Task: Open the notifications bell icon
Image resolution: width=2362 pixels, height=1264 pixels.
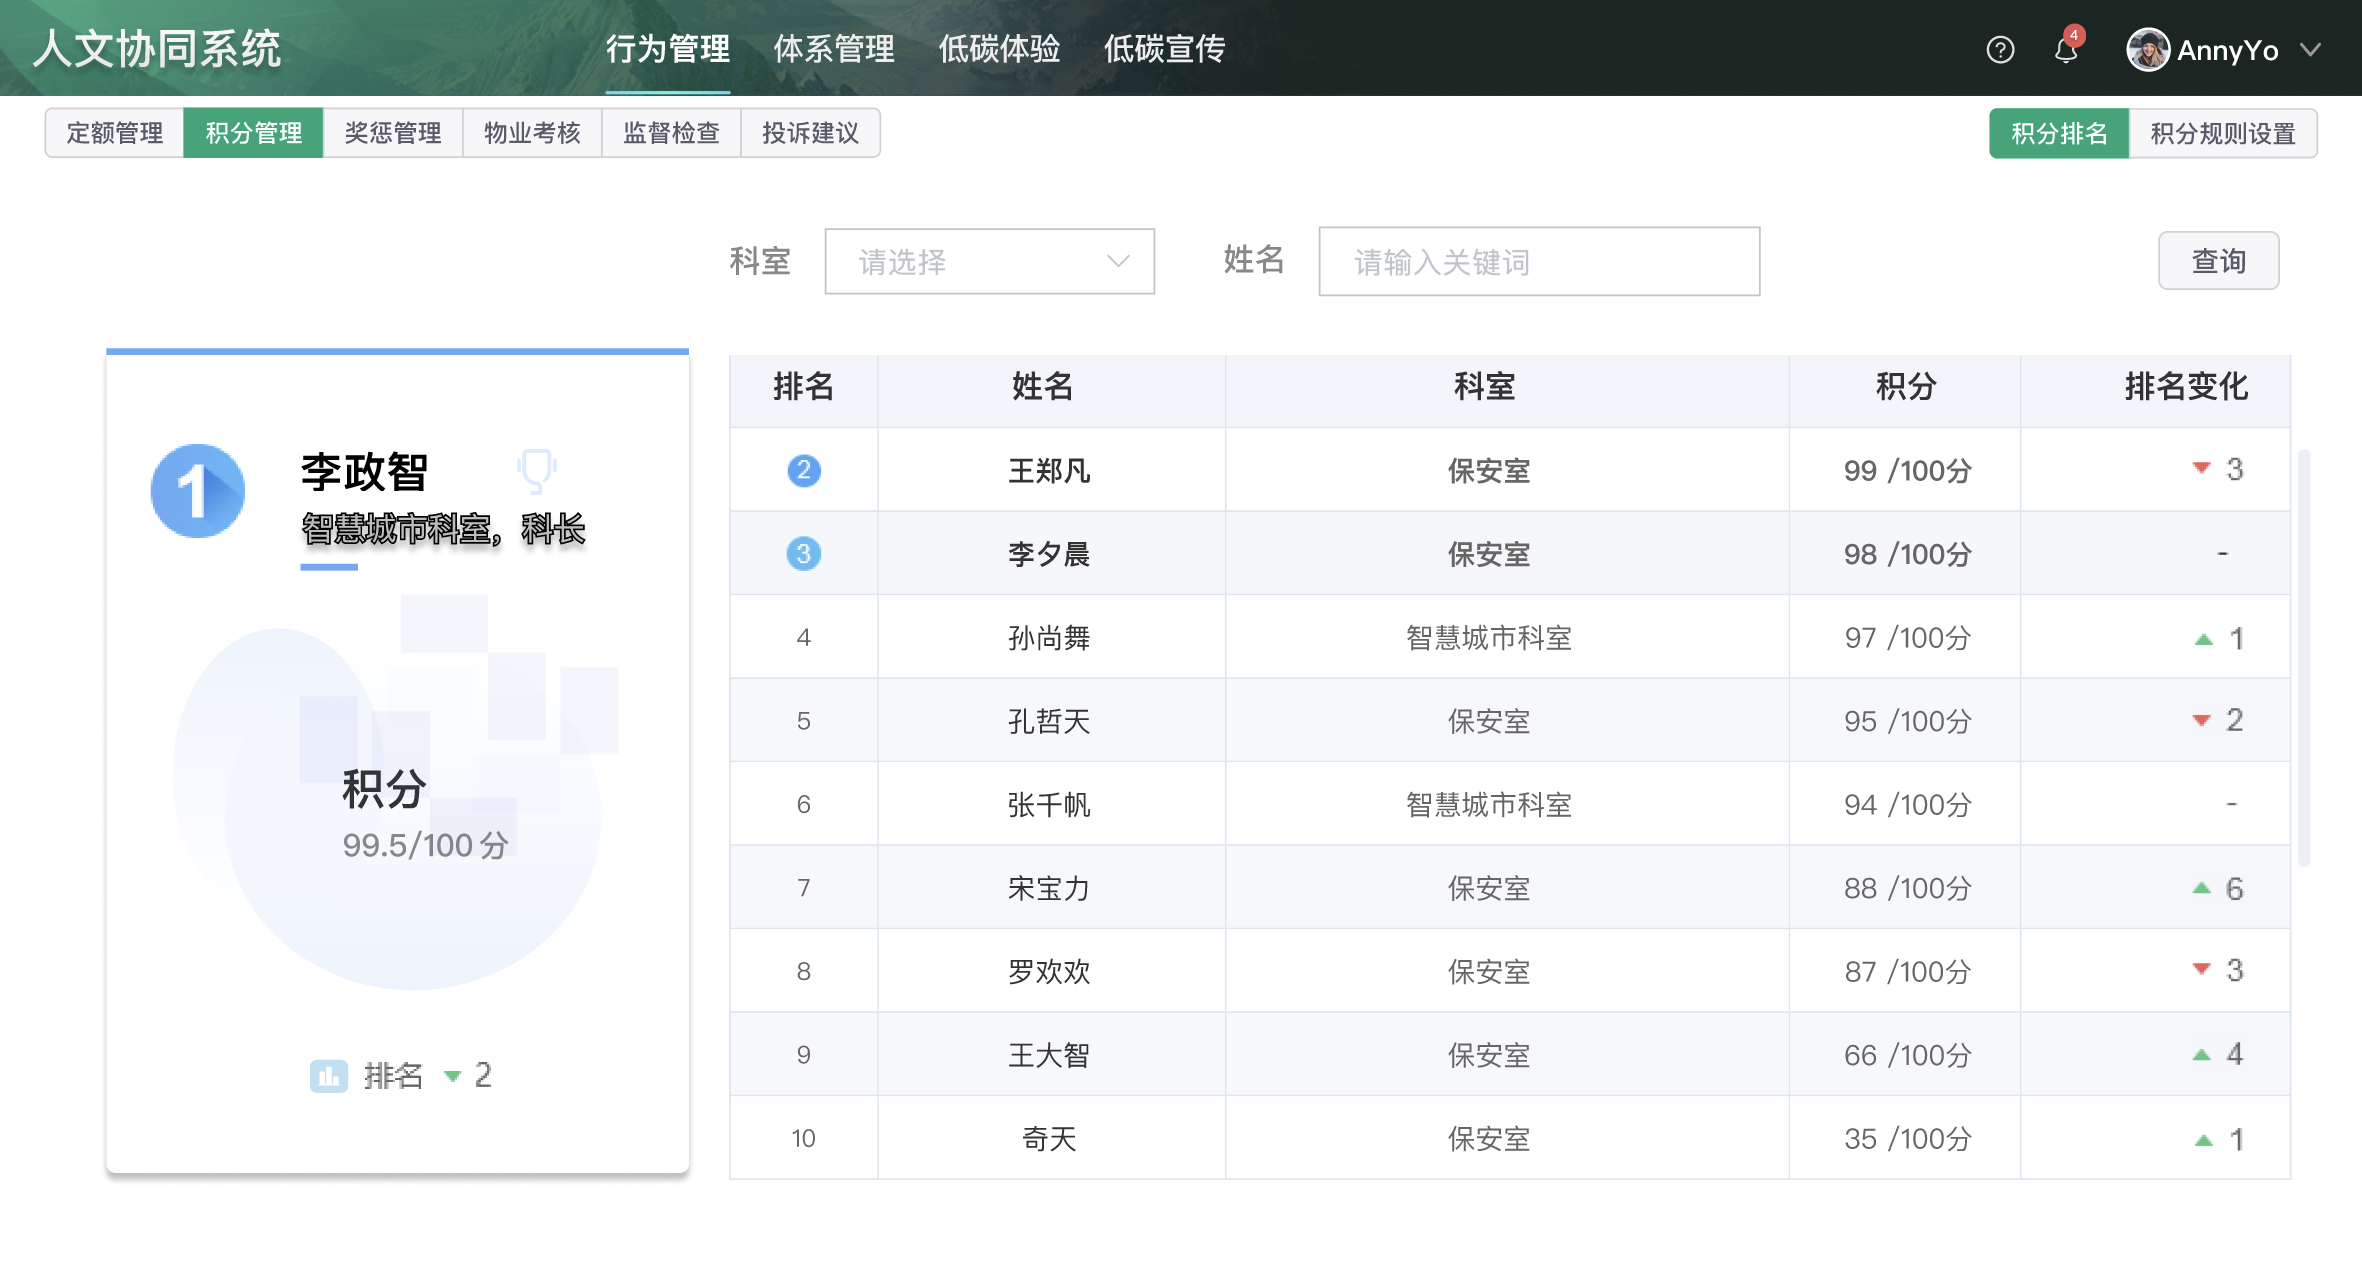Action: tap(2066, 50)
